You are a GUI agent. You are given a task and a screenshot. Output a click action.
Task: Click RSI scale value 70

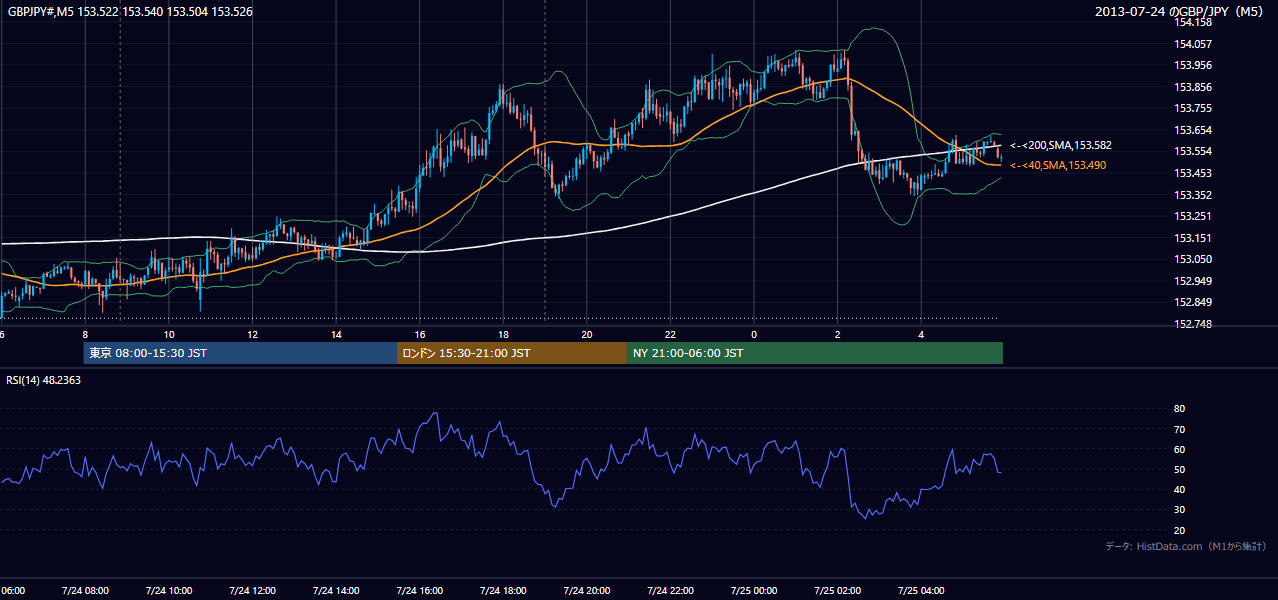[x=1179, y=429]
